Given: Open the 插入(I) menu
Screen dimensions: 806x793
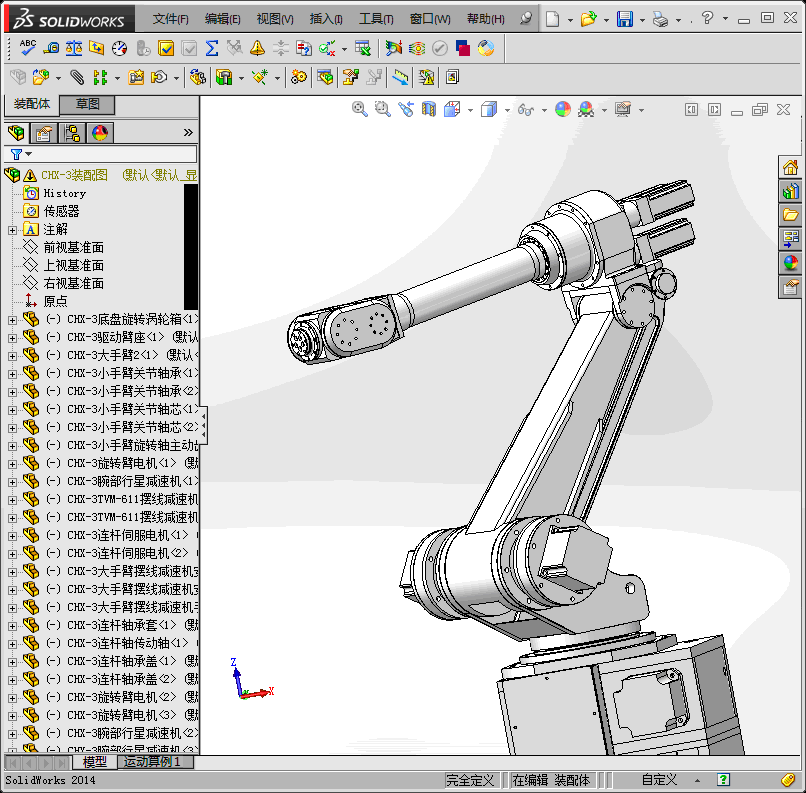Looking at the screenshot, I should 326,19.
